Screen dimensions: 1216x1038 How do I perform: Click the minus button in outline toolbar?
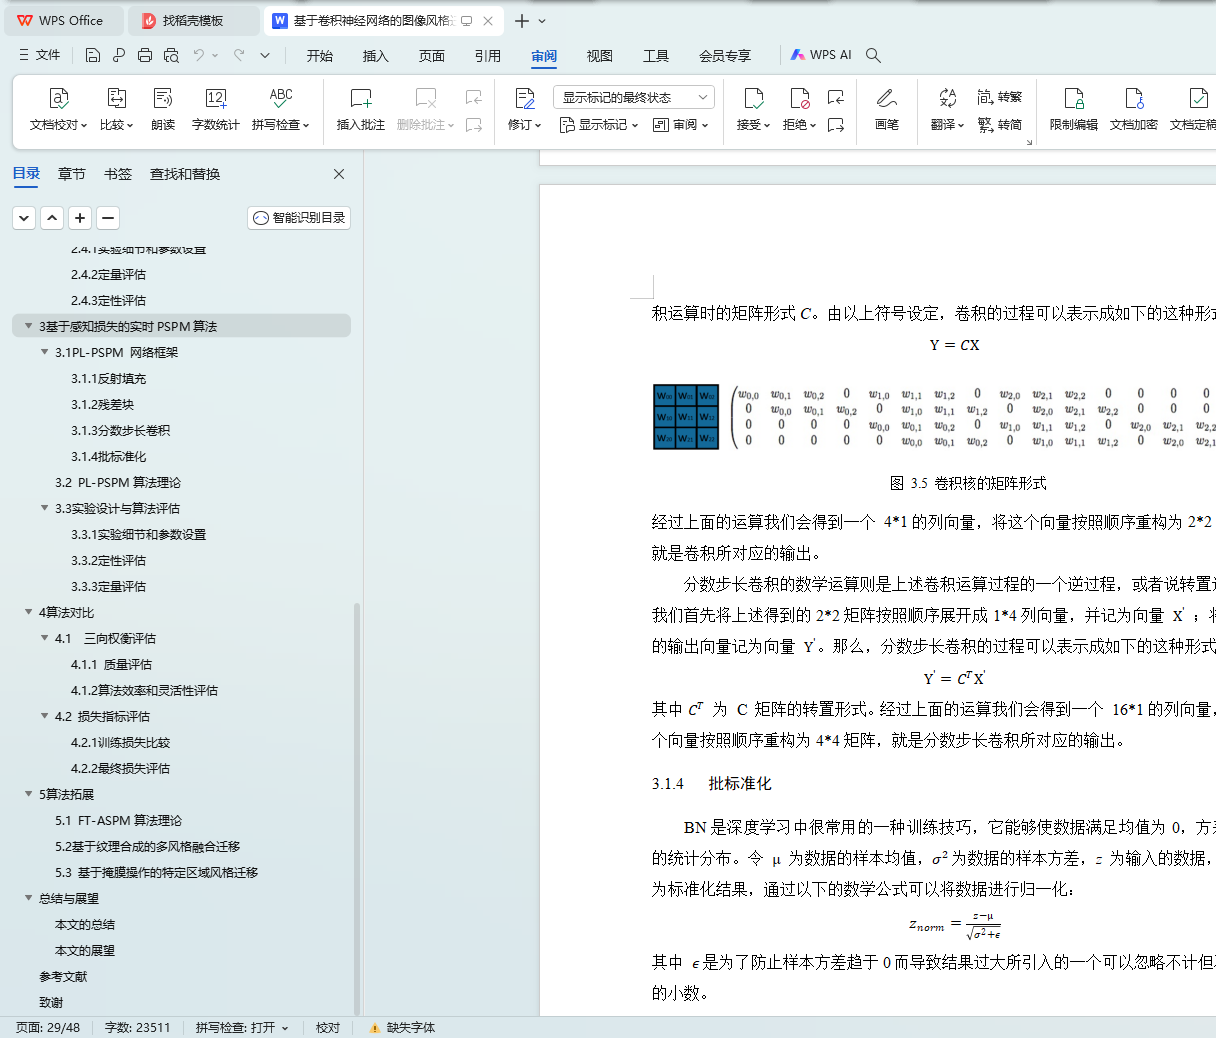[x=108, y=218]
